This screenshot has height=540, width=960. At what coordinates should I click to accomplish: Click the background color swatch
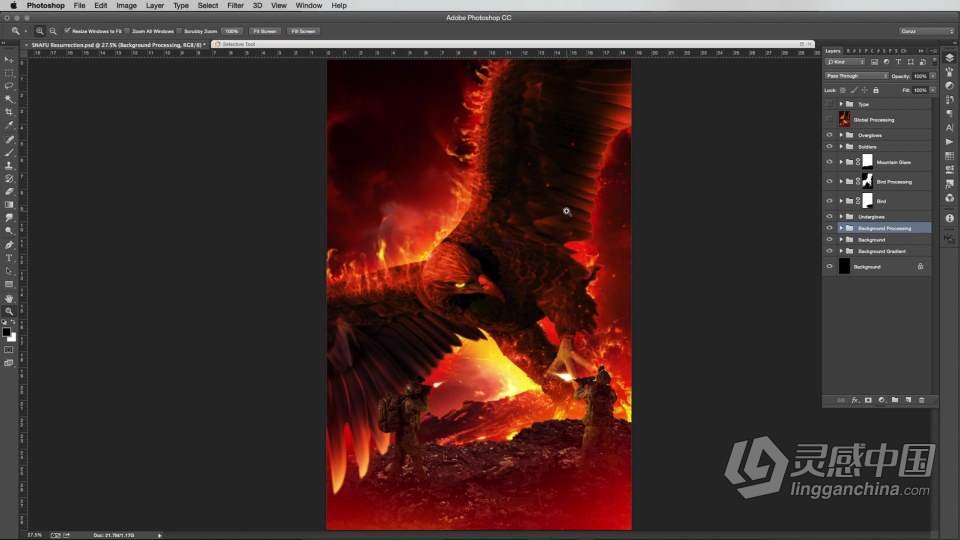click(x=12, y=337)
